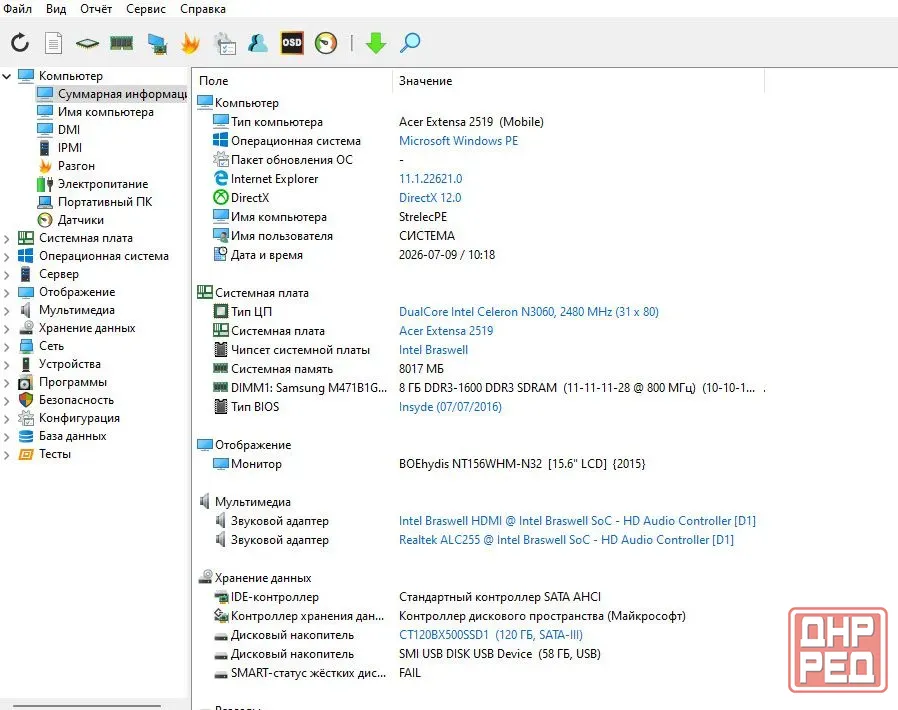
Task: Click the green download arrow icon
Action: coord(376,43)
